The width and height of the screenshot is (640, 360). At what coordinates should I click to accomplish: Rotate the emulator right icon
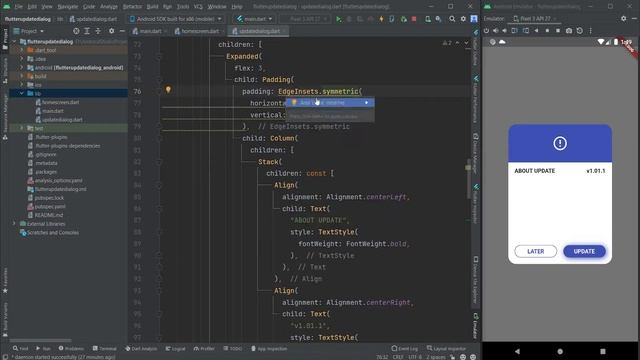click(x=526, y=31)
